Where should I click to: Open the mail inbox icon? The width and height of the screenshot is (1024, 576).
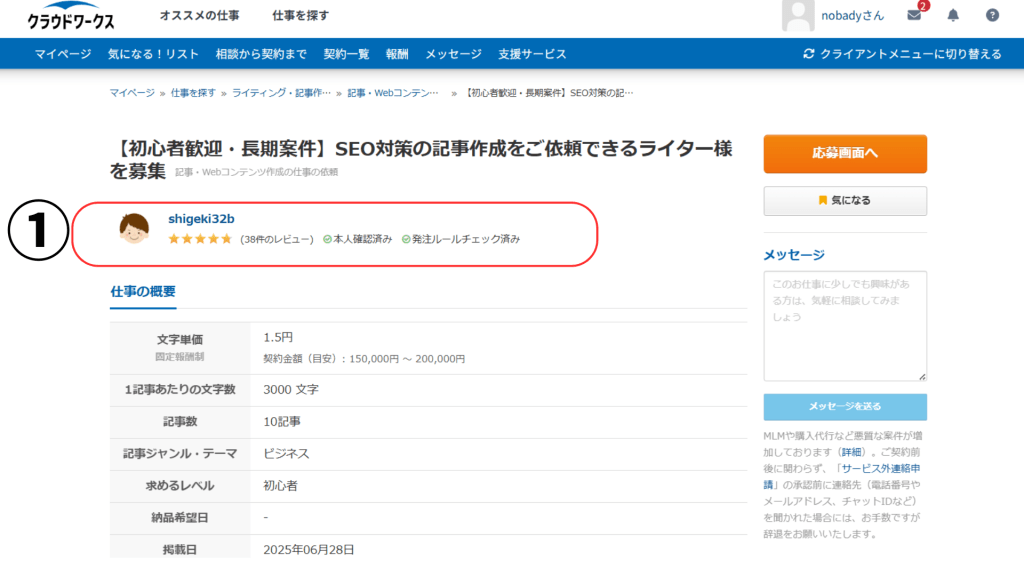[914, 15]
